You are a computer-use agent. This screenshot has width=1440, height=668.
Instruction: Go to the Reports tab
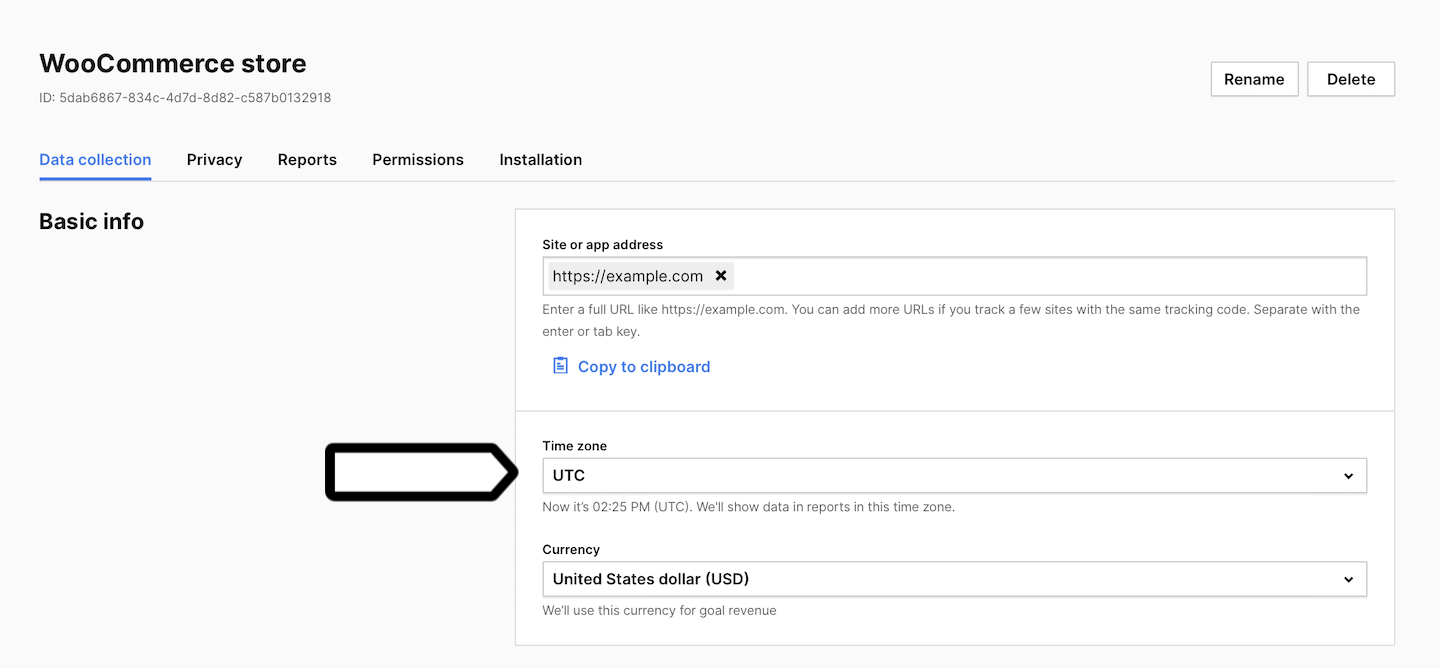[x=307, y=160]
